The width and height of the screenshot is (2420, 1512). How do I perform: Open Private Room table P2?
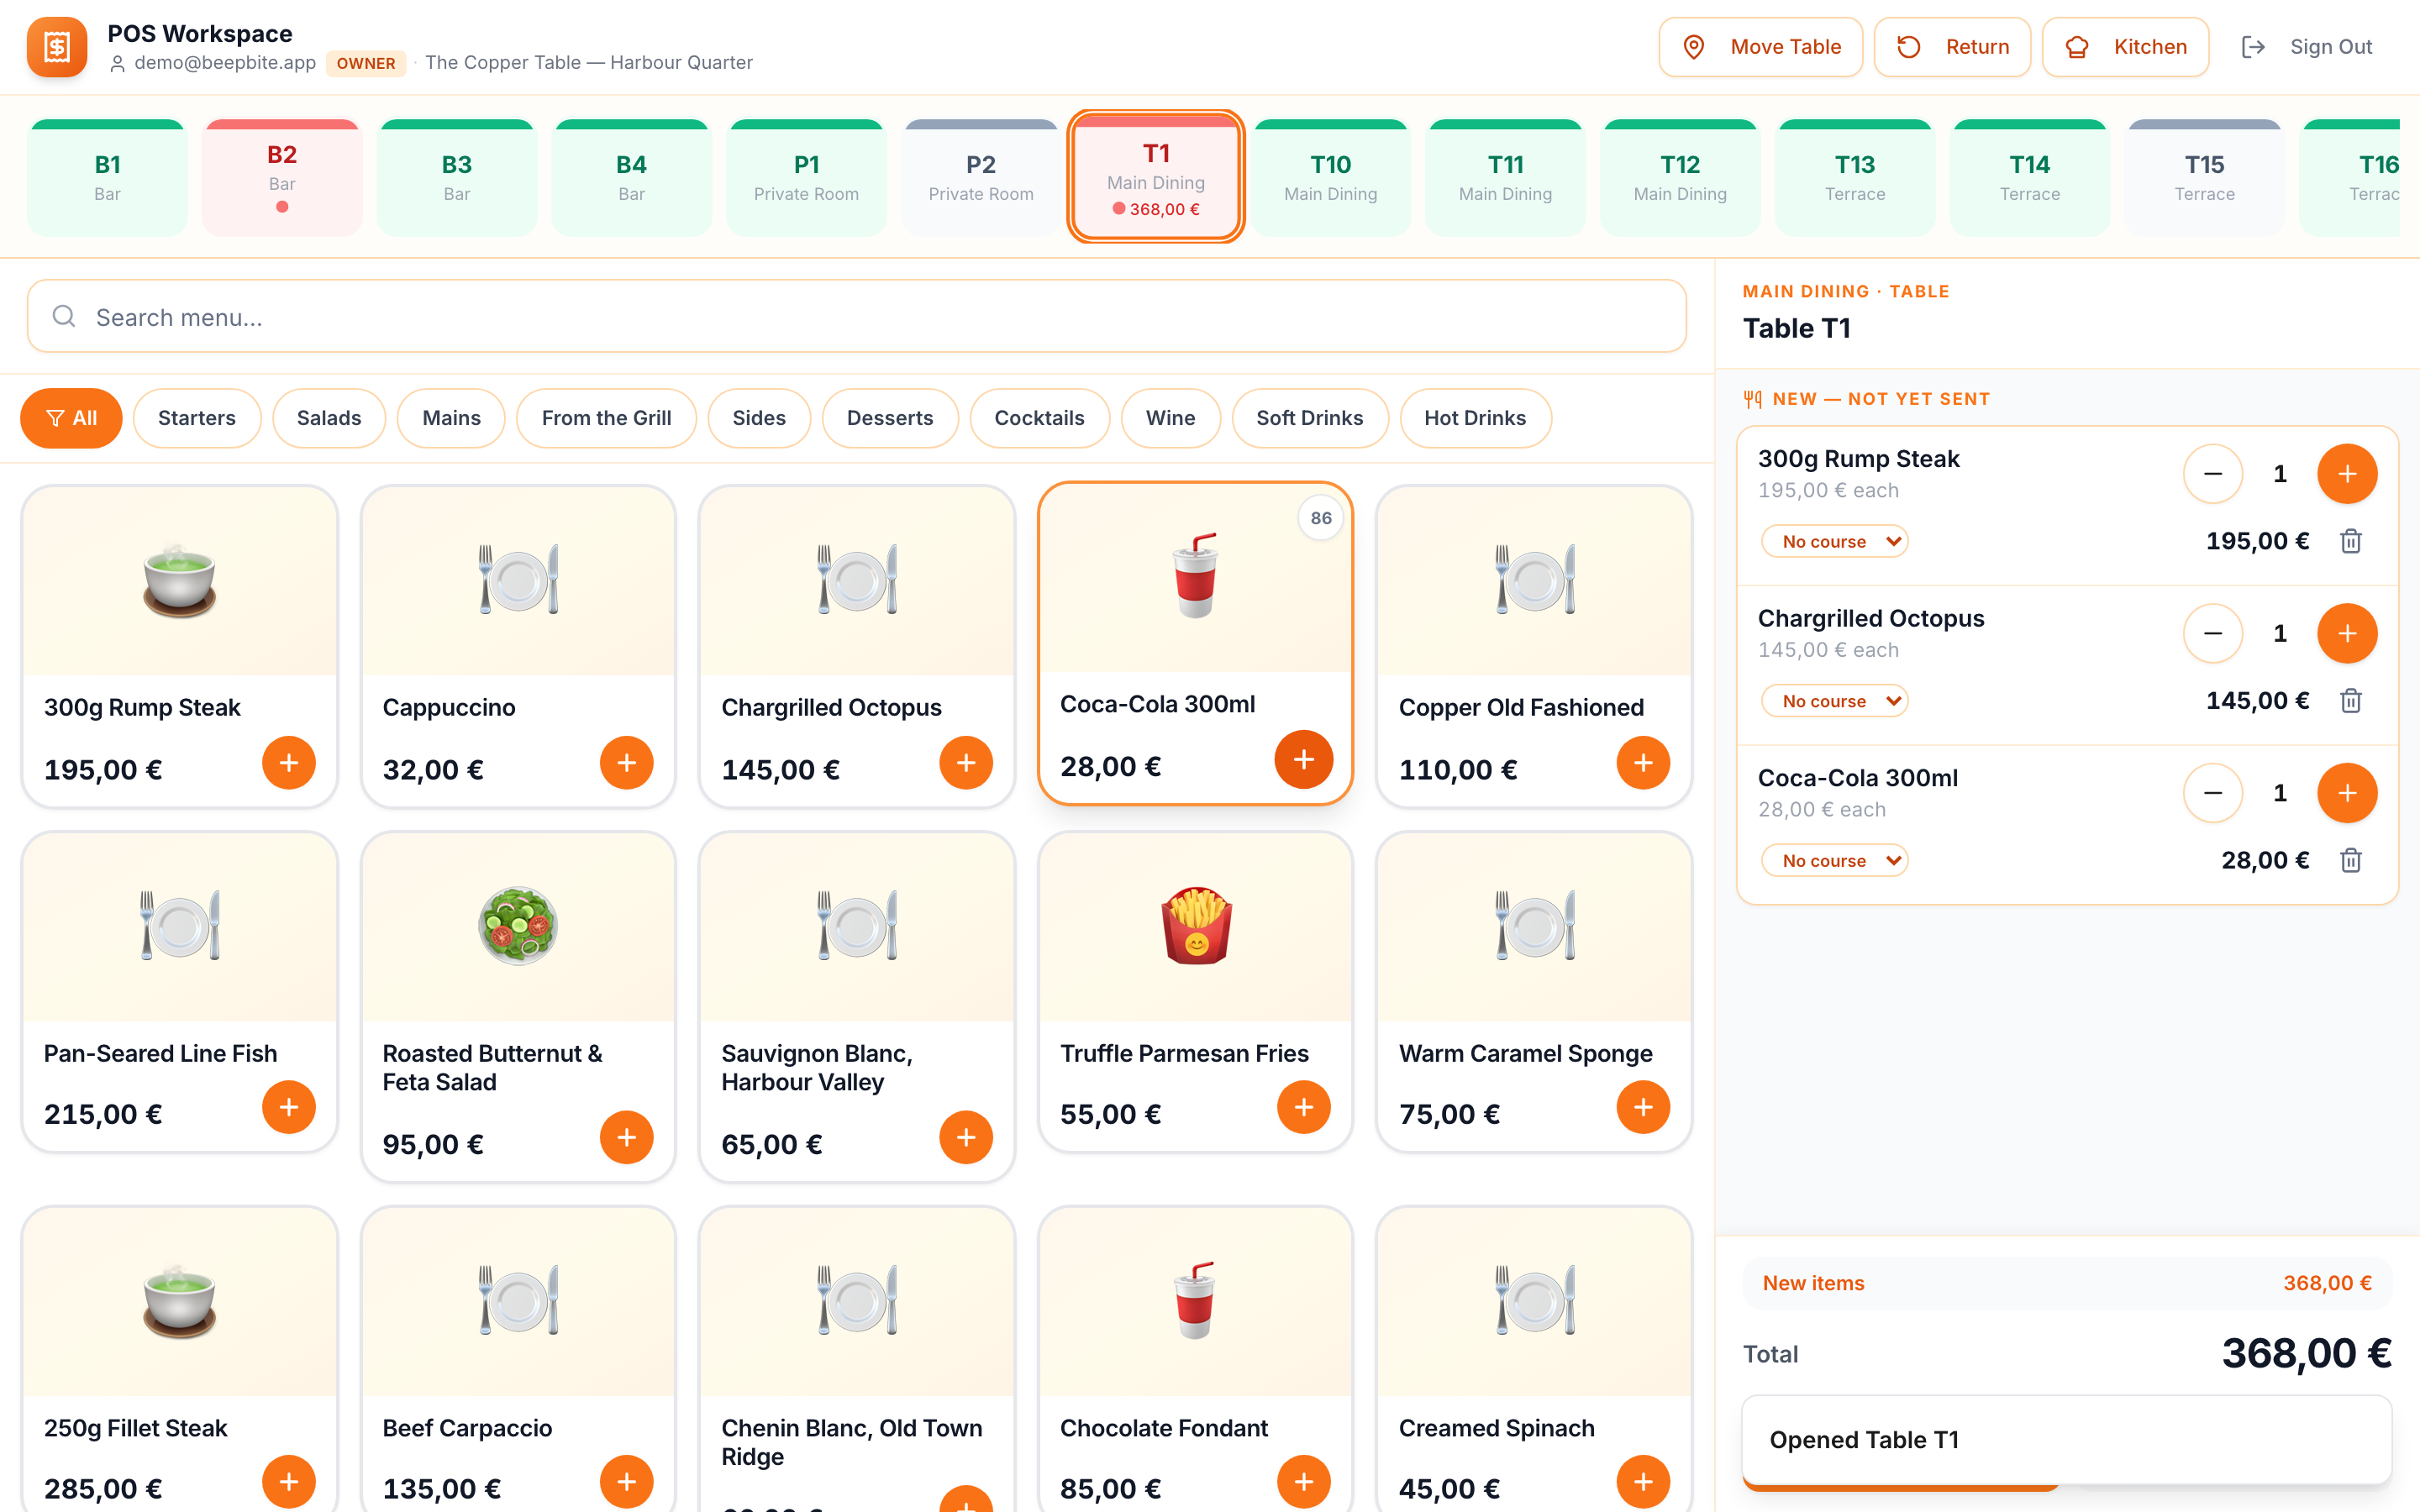pyautogui.click(x=981, y=177)
